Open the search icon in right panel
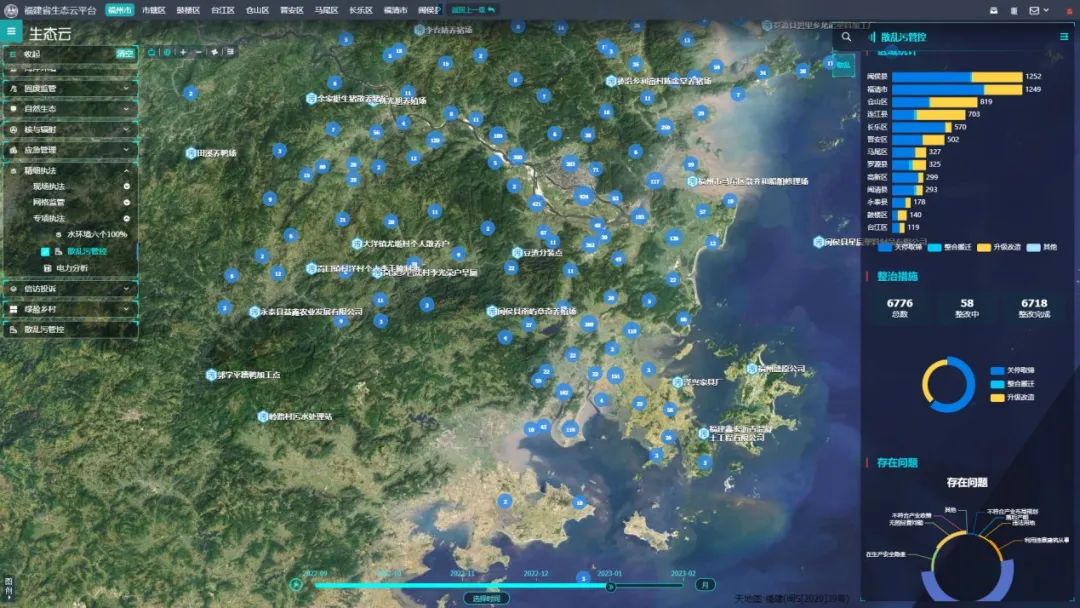1080x608 pixels. [x=847, y=37]
